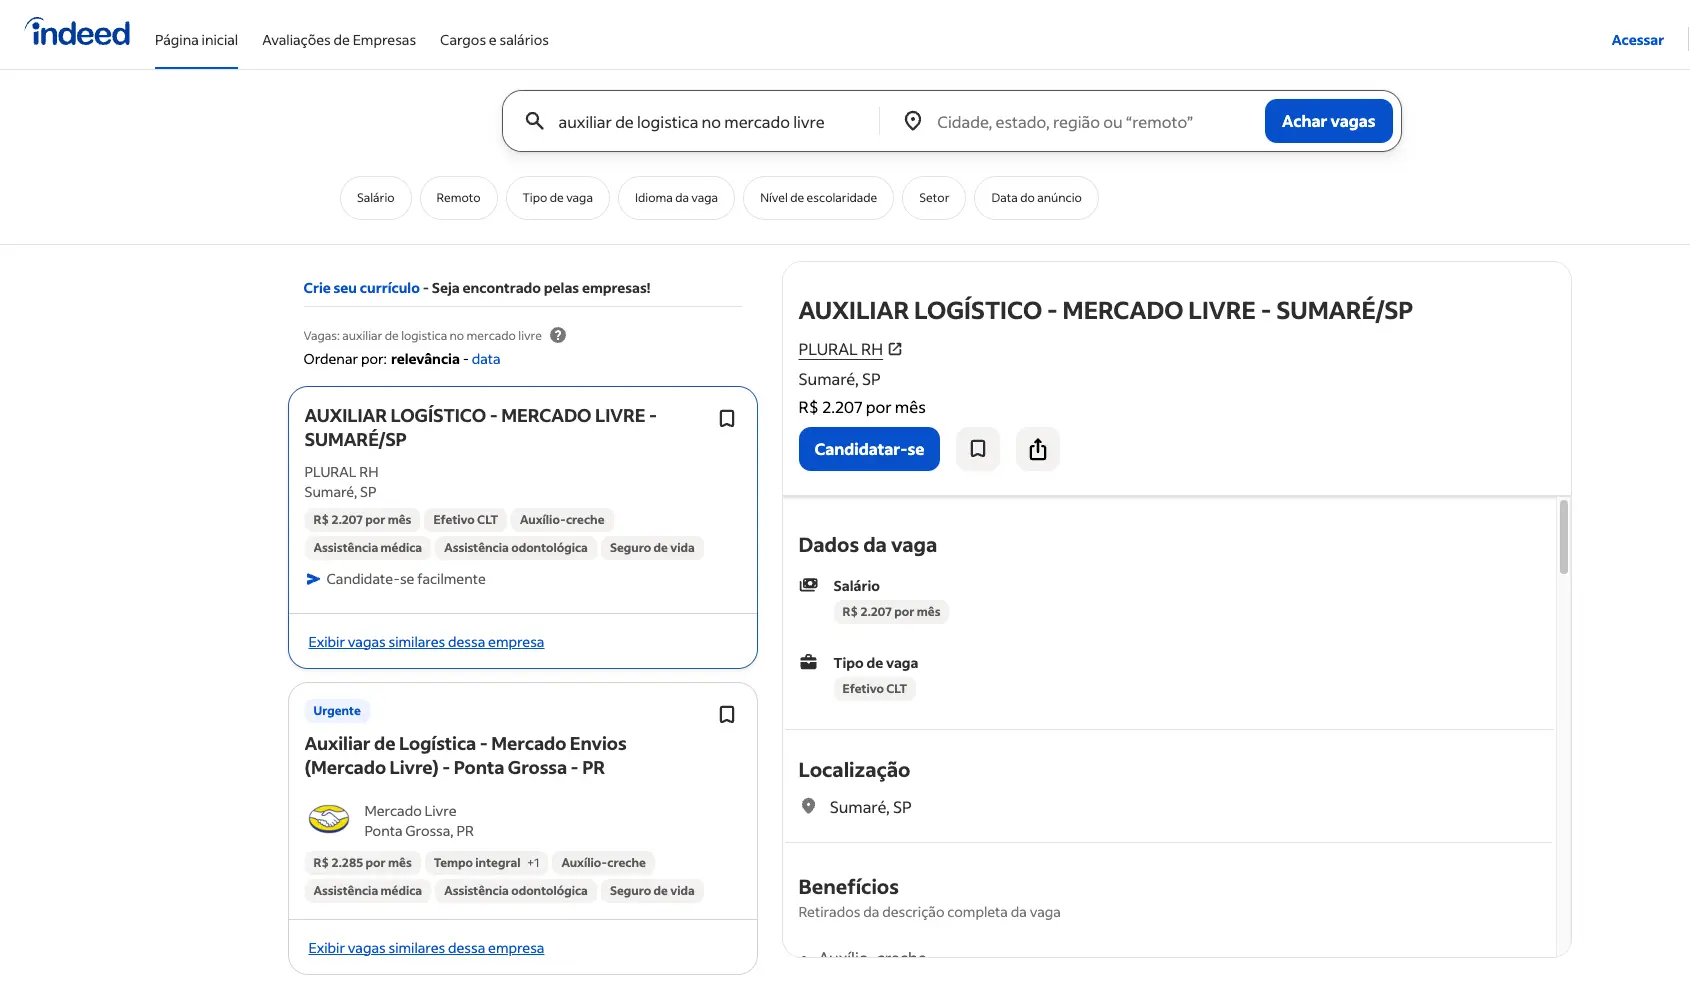Go to Avaliações de Empresas tab
Screen dimensions: 1690x988
tap(338, 40)
